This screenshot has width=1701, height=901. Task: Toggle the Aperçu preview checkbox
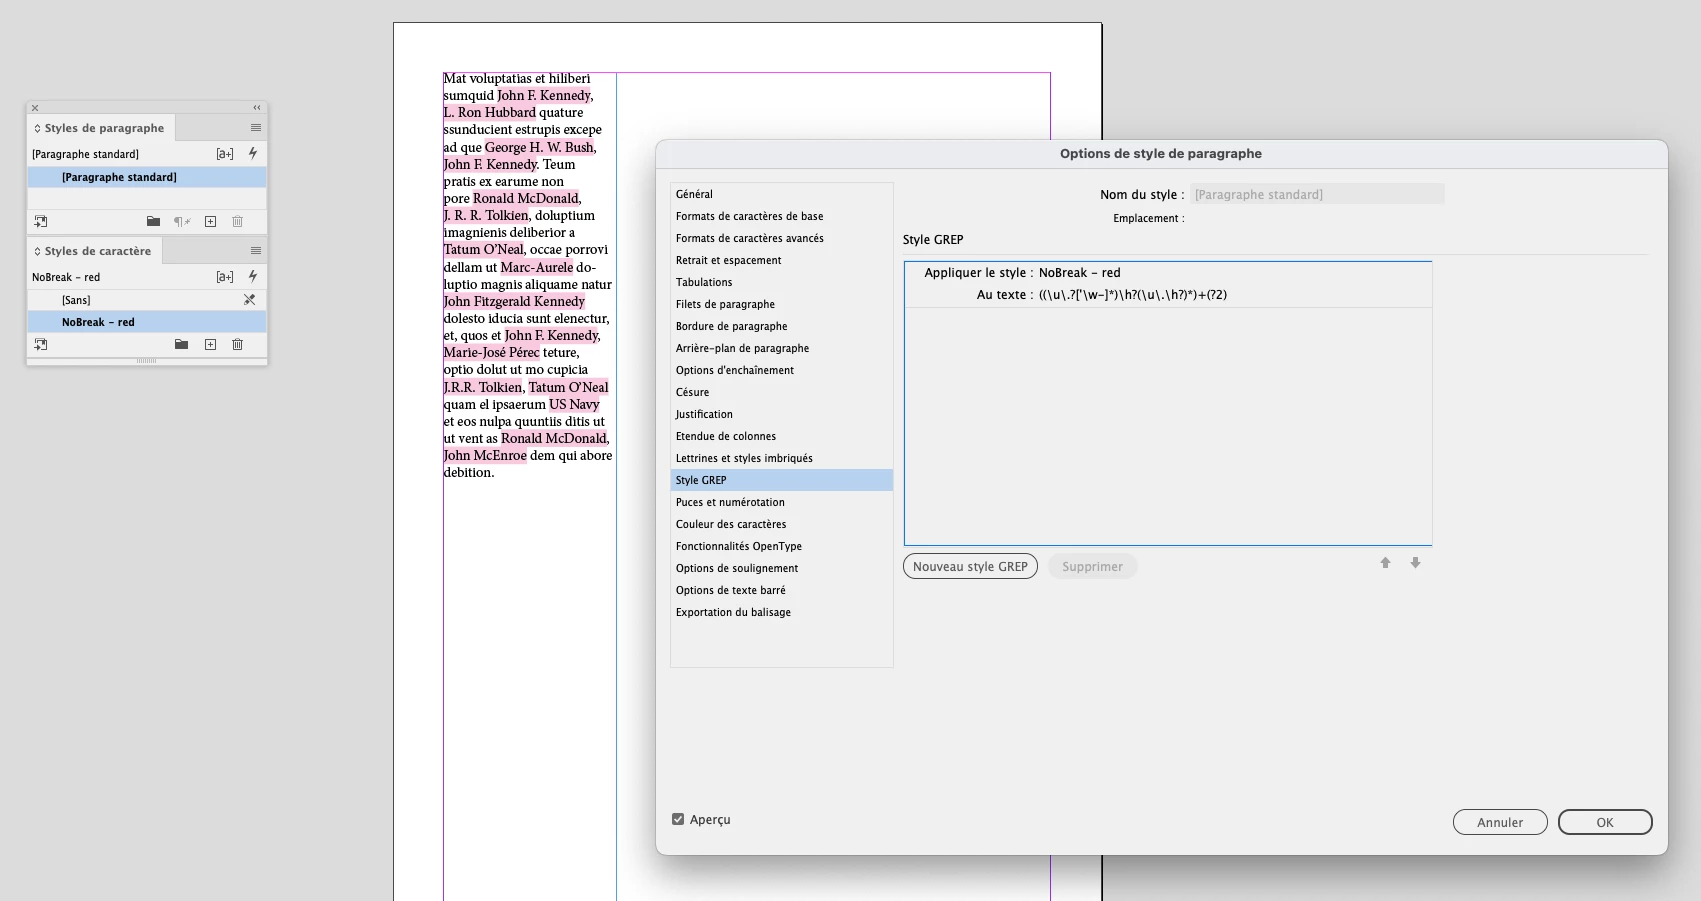coord(678,819)
